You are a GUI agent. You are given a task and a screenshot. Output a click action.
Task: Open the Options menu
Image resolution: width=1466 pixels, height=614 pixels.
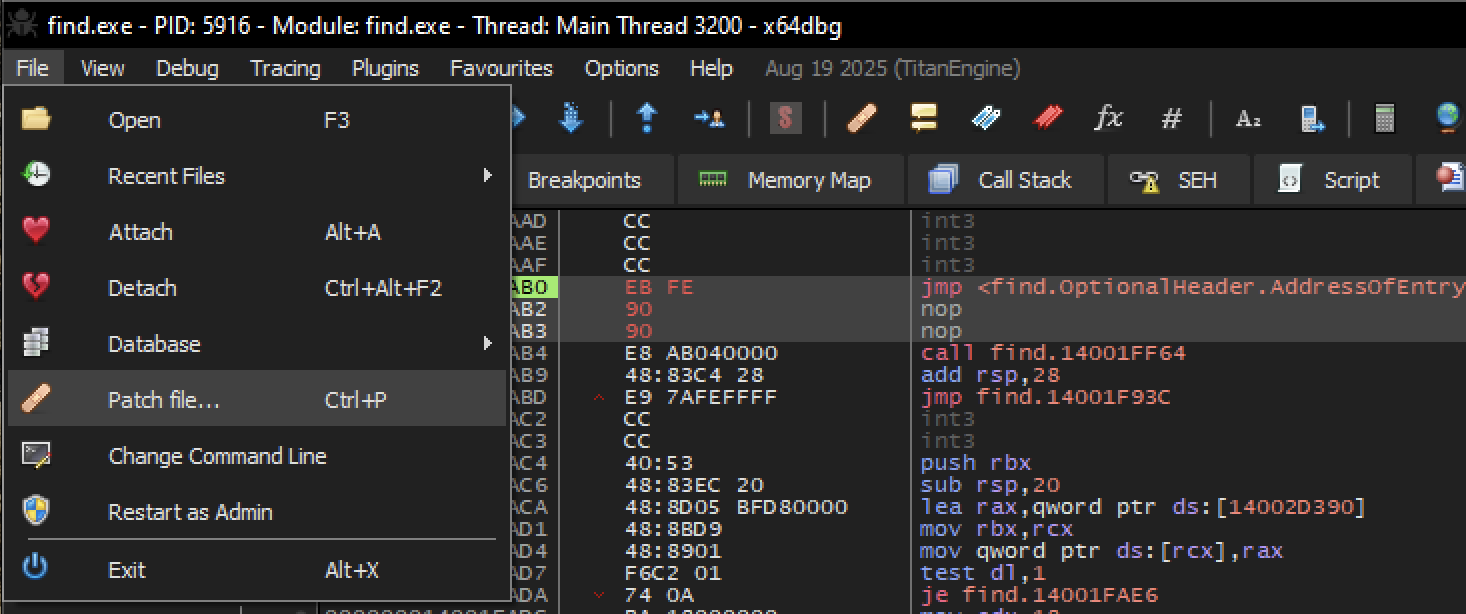[x=621, y=68]
